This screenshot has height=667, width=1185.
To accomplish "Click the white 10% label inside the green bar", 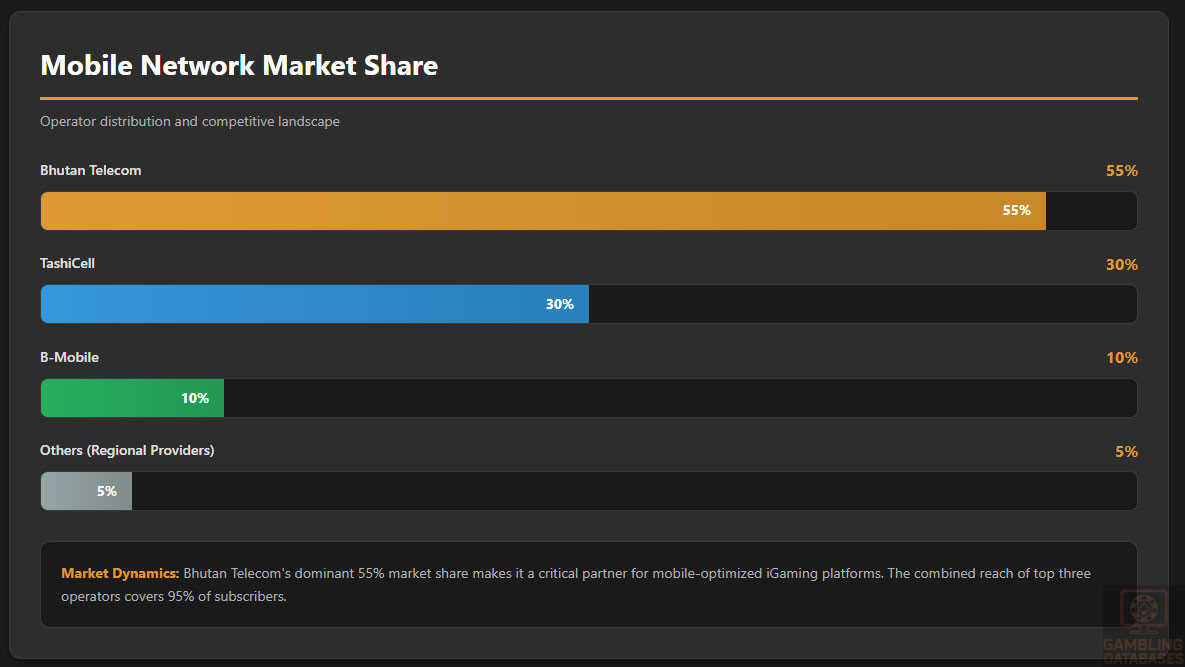I will (195, 398).
